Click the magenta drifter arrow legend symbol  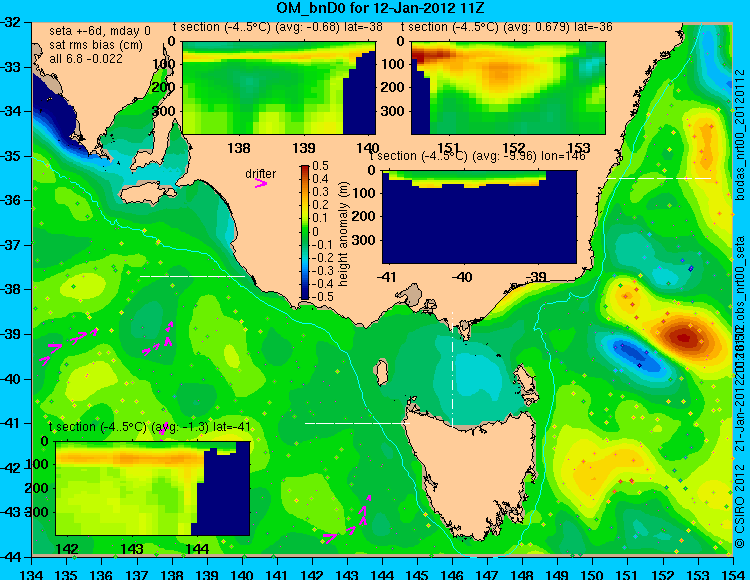tap(261, 184)
